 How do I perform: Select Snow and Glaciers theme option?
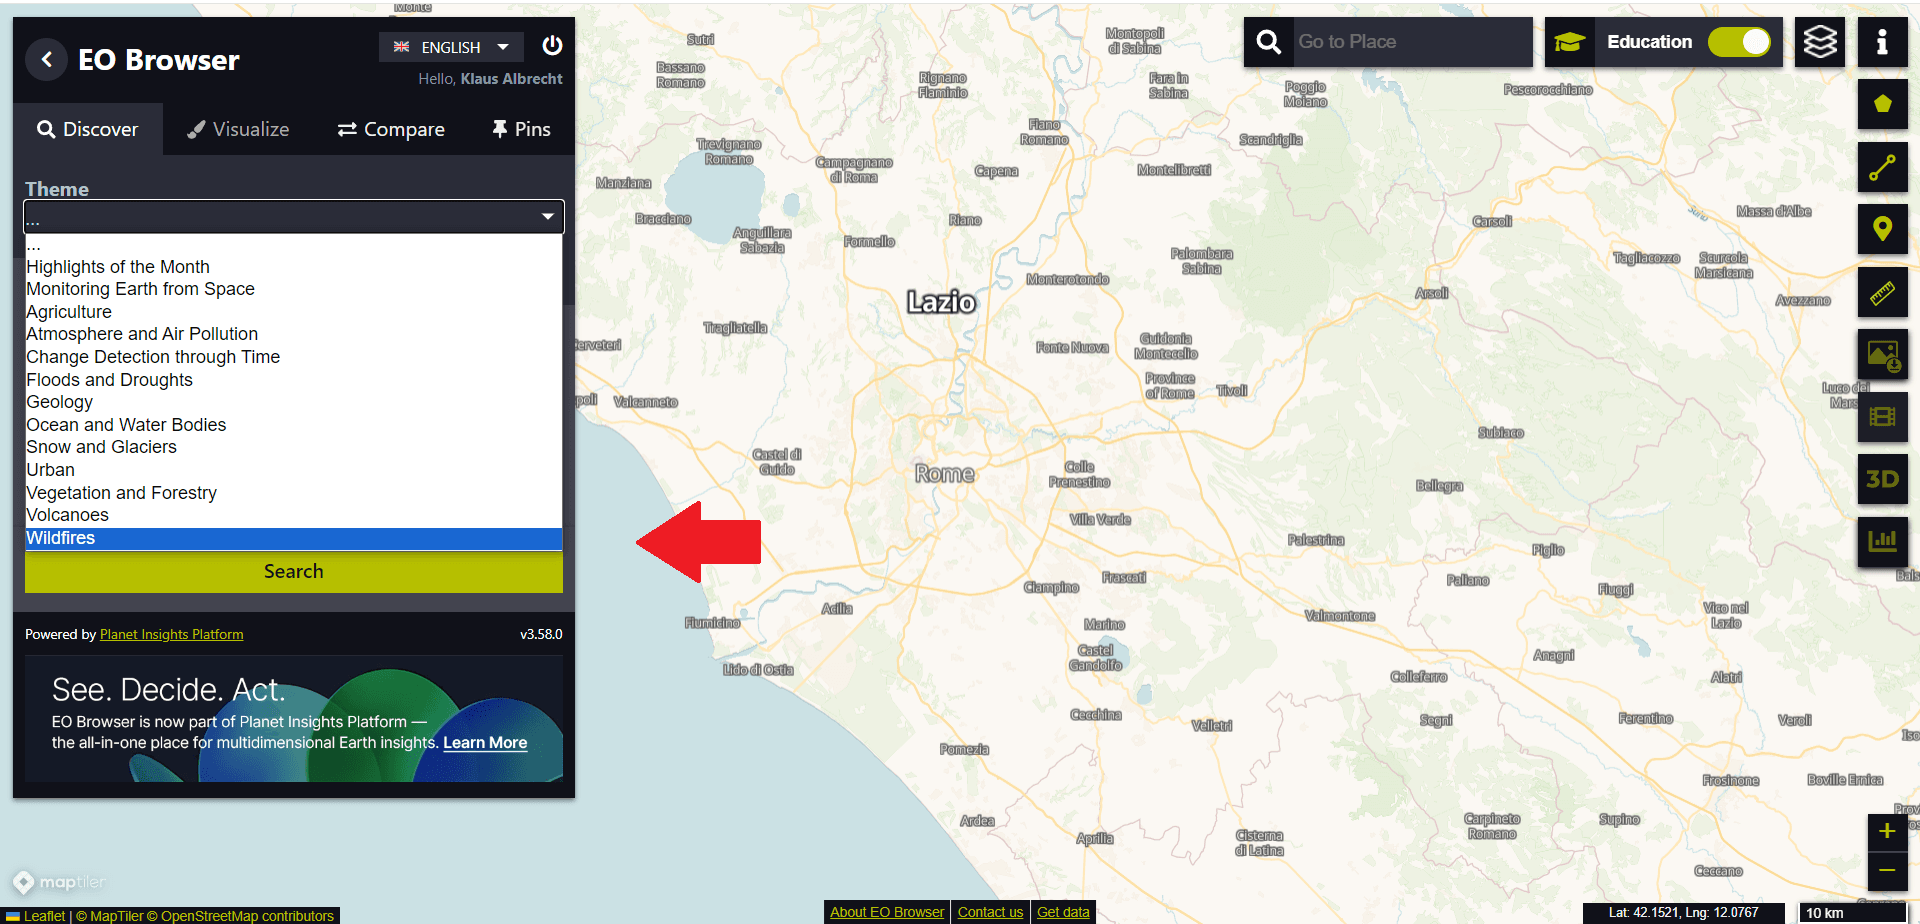(101, 447)
